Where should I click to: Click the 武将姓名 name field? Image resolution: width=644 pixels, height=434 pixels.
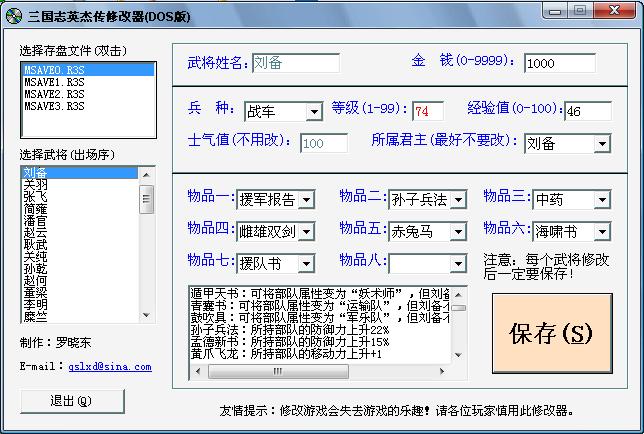coord(296,63)
